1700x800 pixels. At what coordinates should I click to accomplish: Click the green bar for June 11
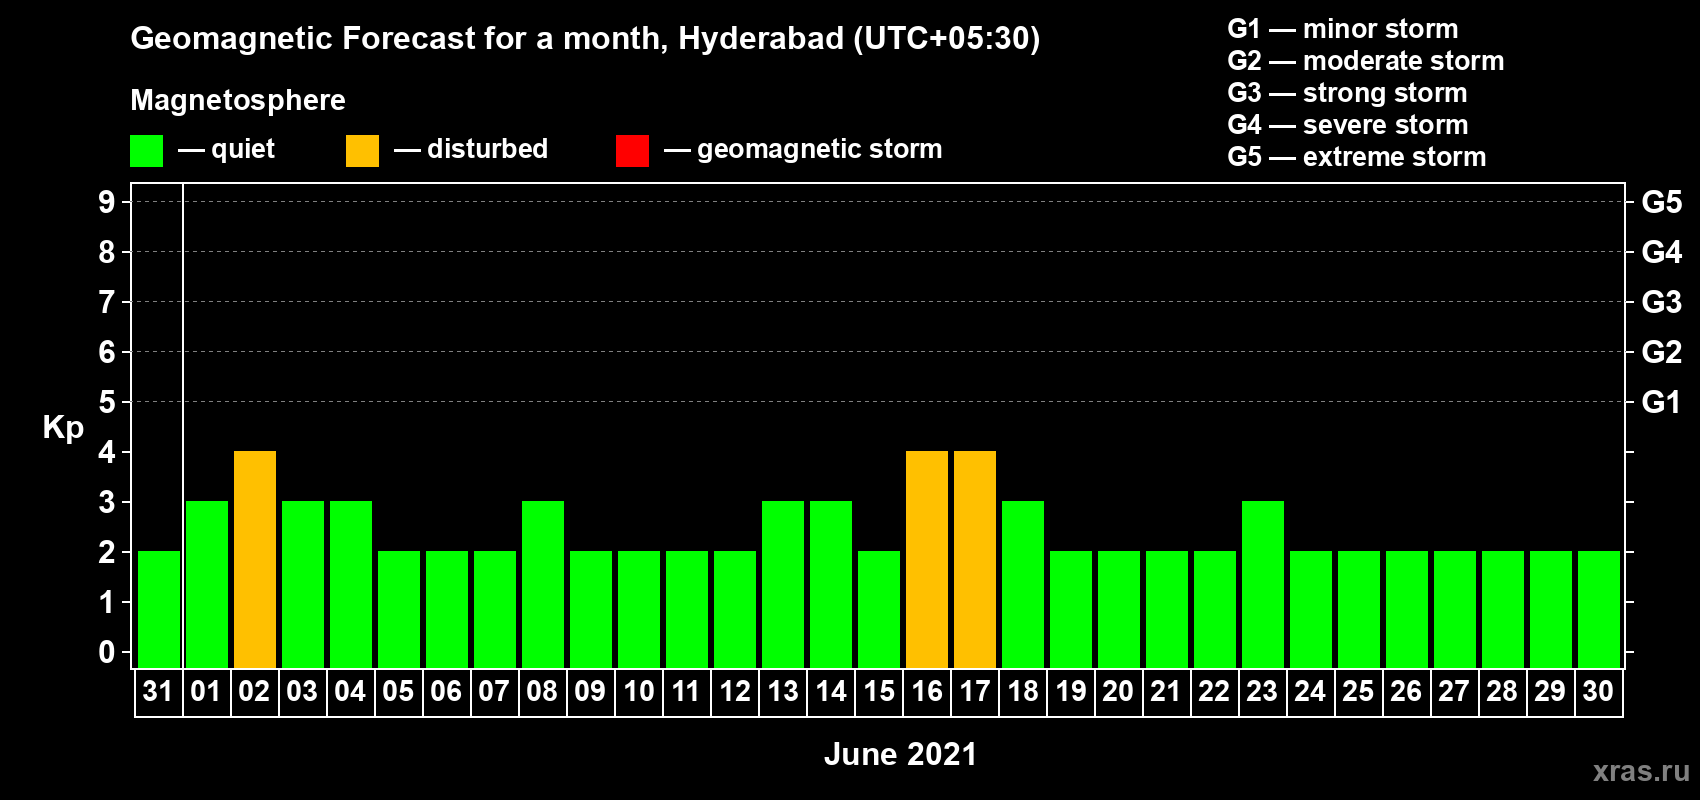[687, 609]
